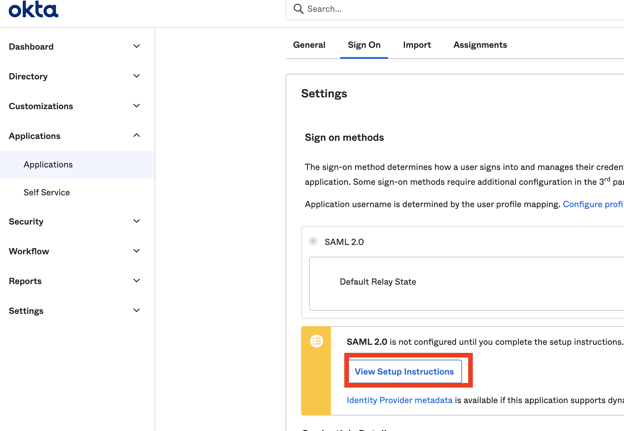Open the Import tab
The image size is (624, 431).
pyautogui.click(x=417, y=45)
